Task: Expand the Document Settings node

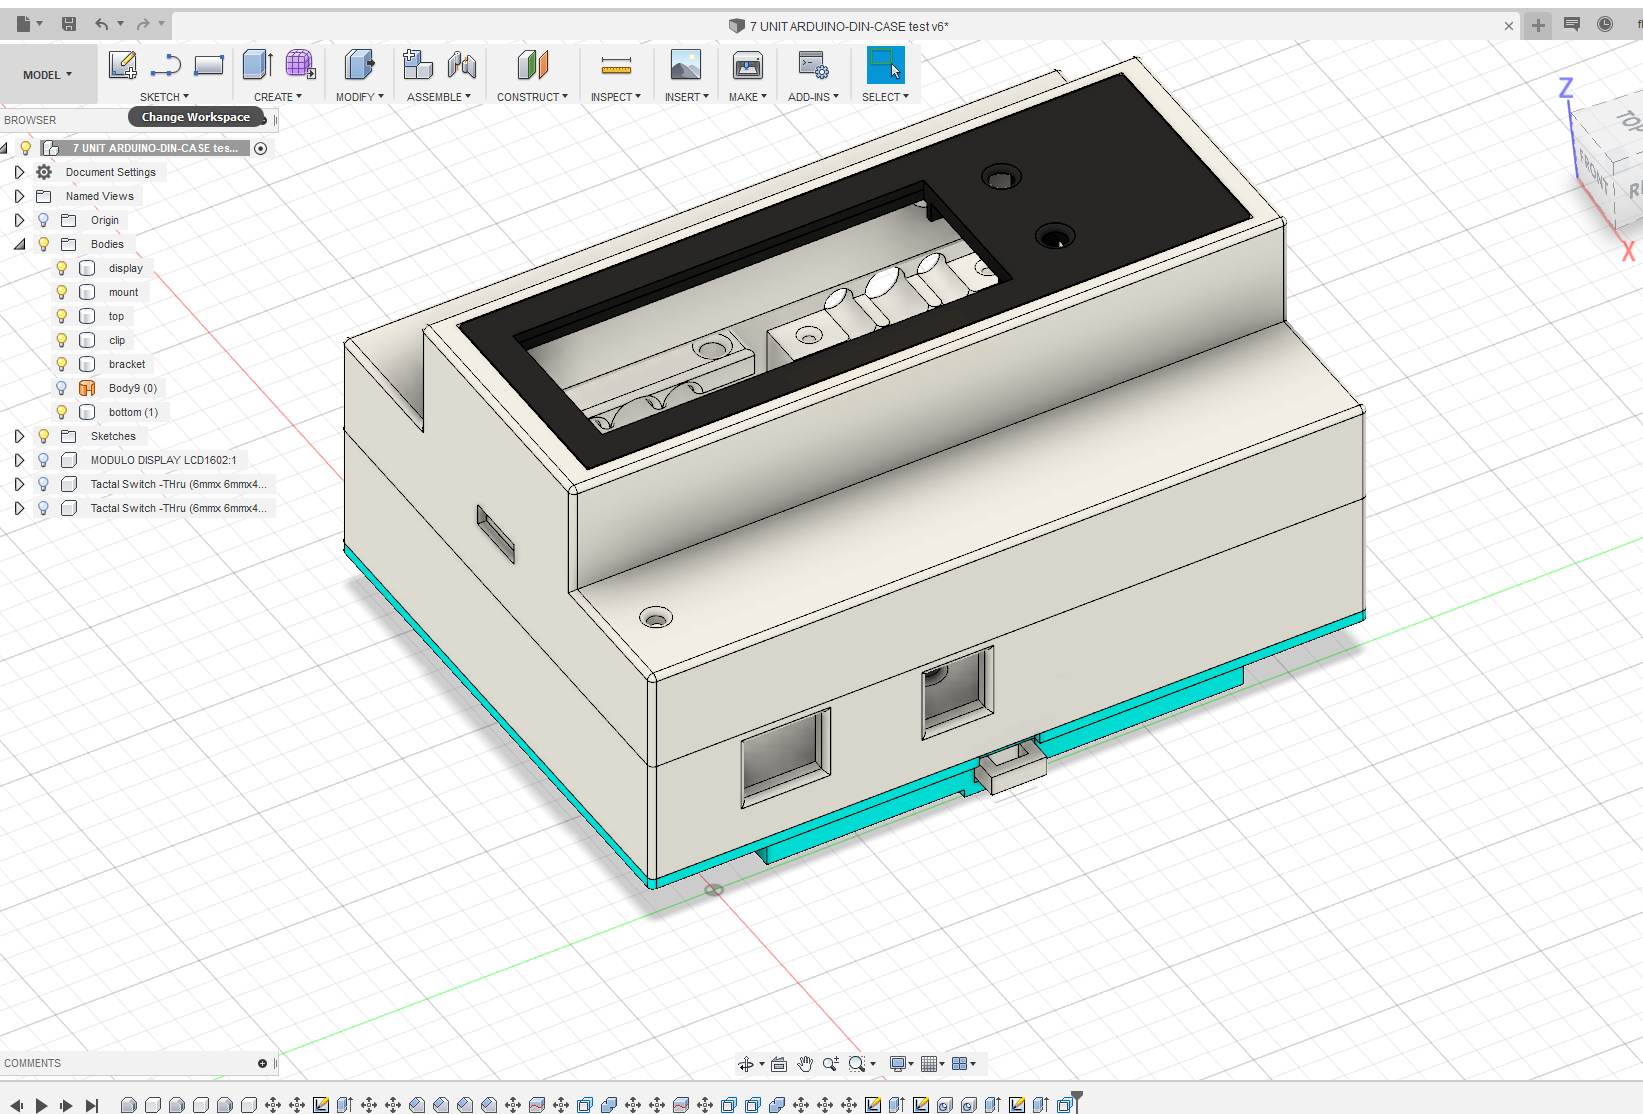Action: [x=19, y=172]
